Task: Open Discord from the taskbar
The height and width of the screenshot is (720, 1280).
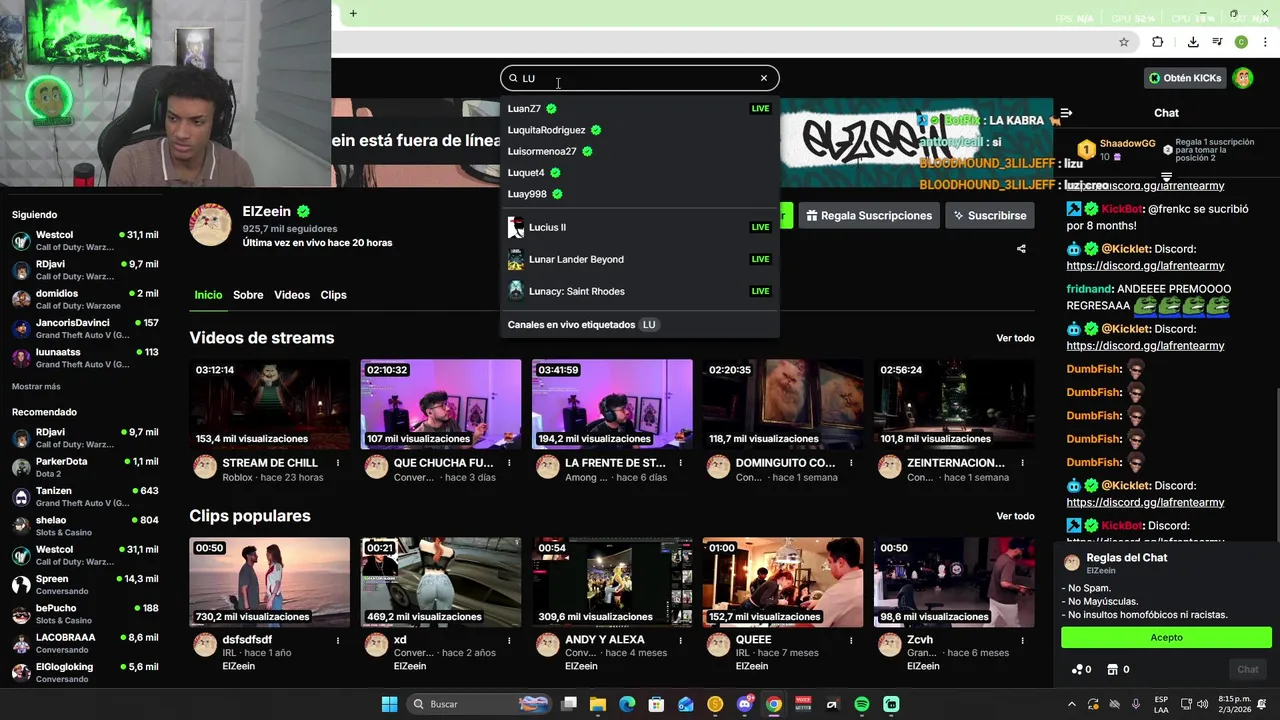Action: coord(744,704)
